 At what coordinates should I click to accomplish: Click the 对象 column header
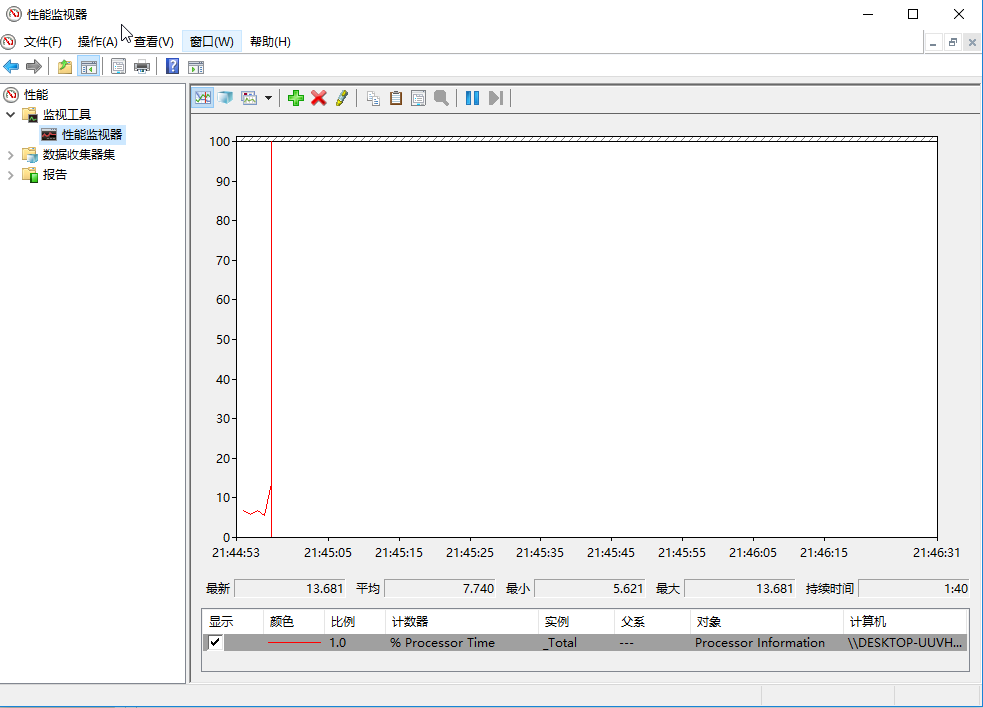click(766, 621)
